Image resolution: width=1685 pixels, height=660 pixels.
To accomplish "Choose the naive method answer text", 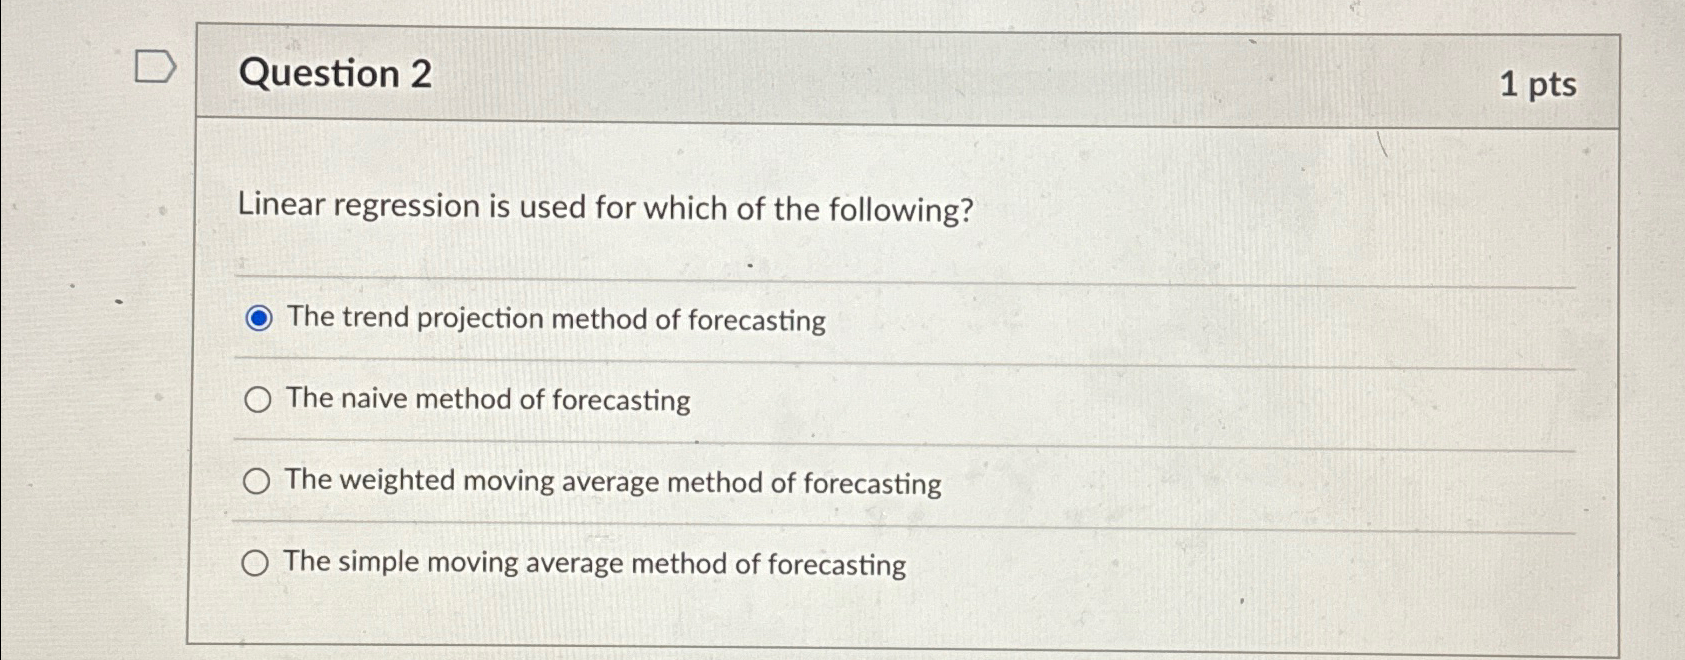I will 487,400.
